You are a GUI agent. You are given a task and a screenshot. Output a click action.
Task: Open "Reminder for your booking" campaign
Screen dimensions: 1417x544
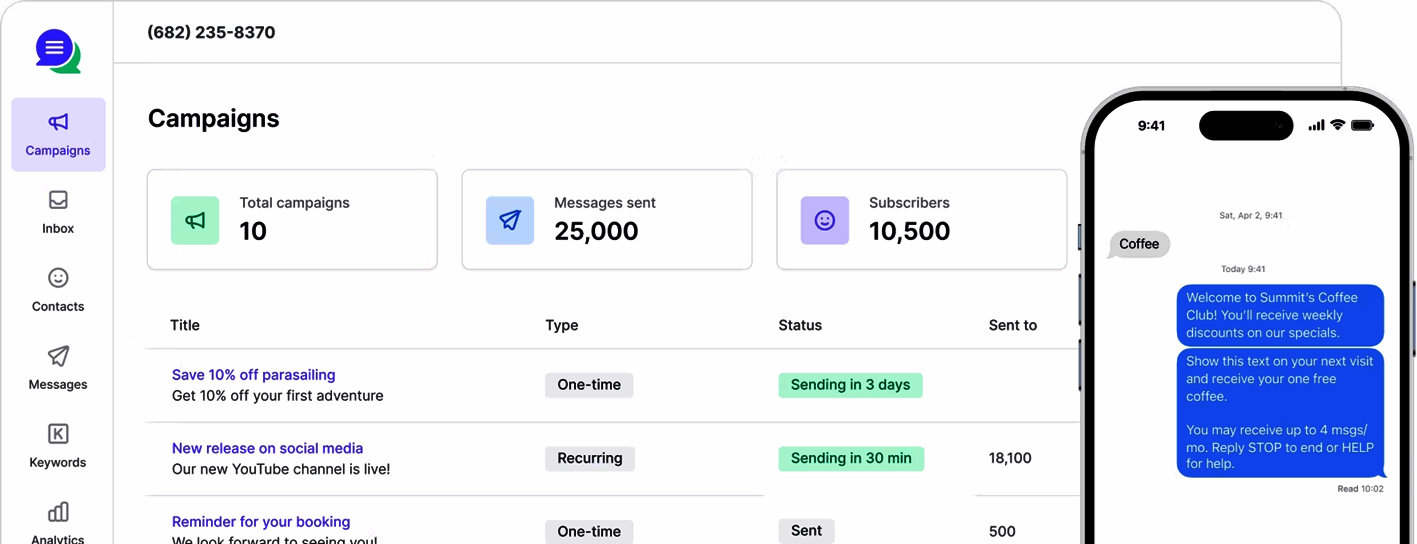tap(261, 522)
